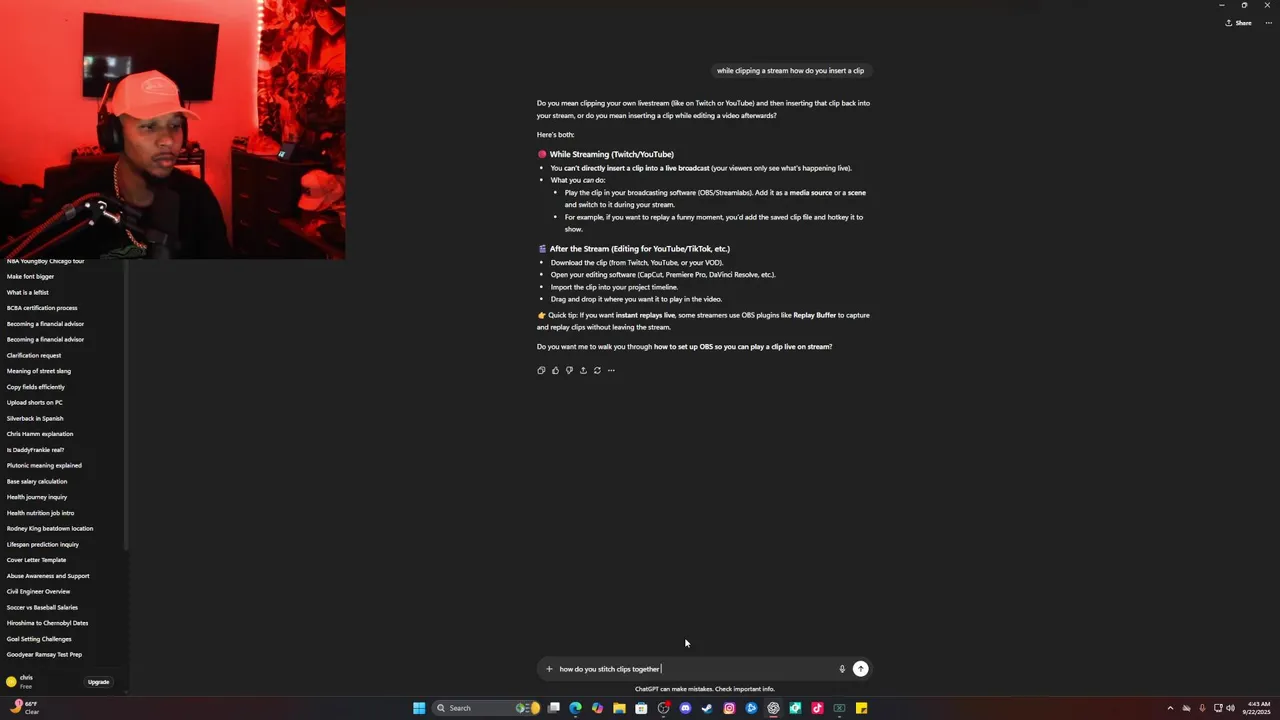Open the three-dot more actions menu

click(611, 370)
